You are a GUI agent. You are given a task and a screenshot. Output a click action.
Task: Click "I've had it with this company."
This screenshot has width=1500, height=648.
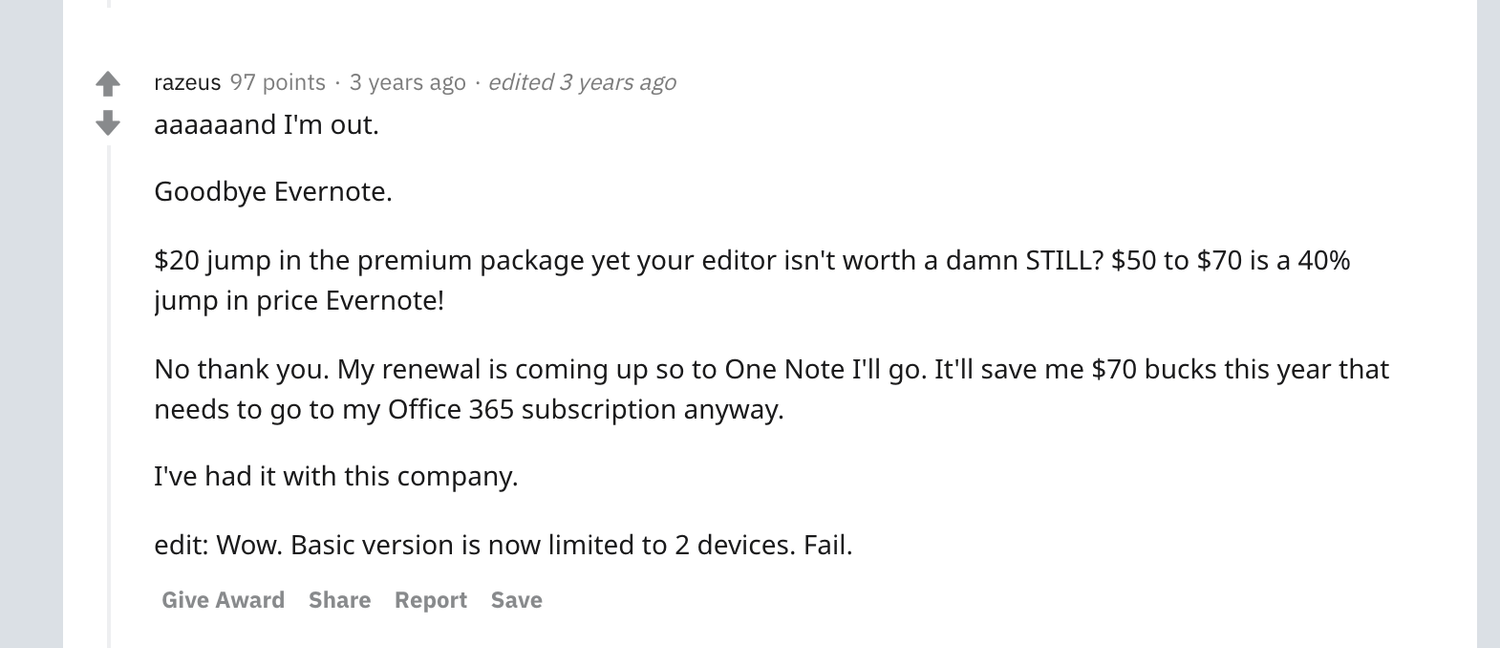[x=336, y=476]
